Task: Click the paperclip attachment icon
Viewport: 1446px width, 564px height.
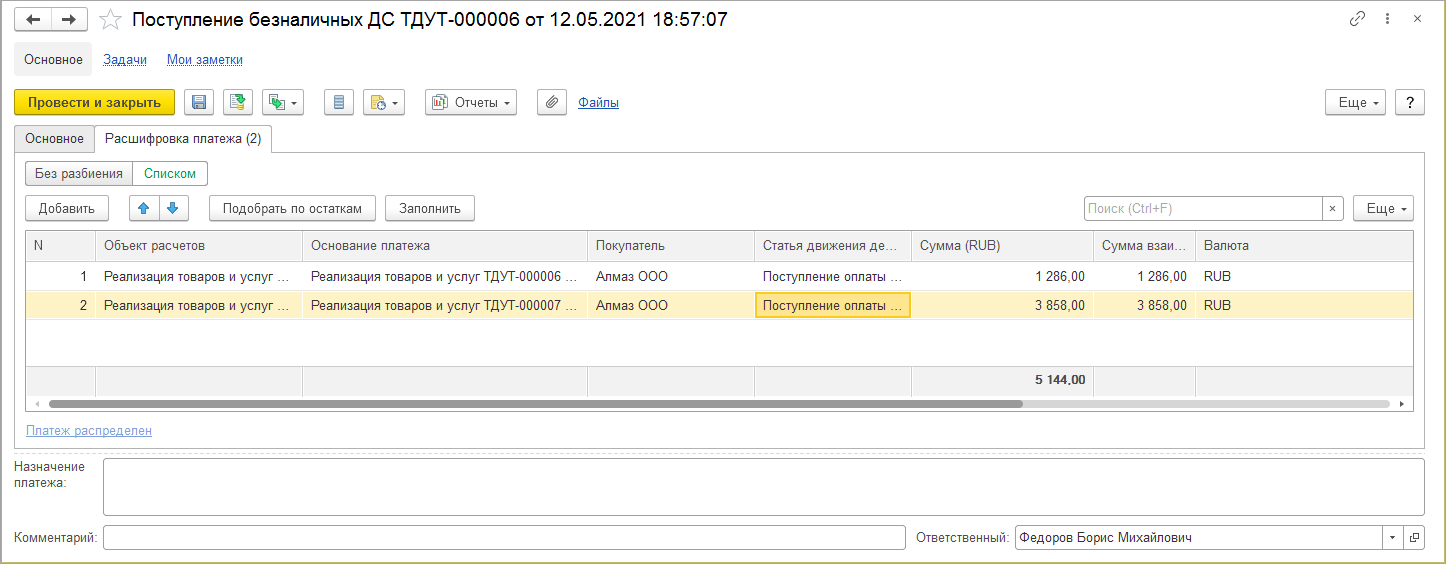Action: [552, 102]
